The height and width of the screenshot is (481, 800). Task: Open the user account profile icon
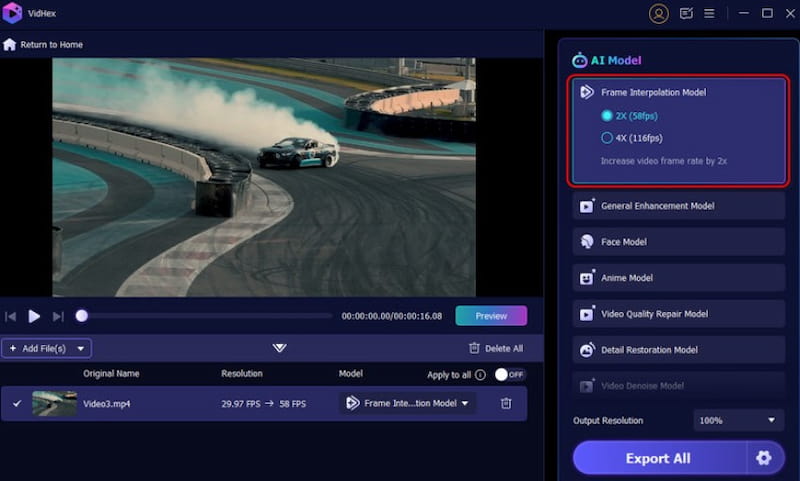658,14
